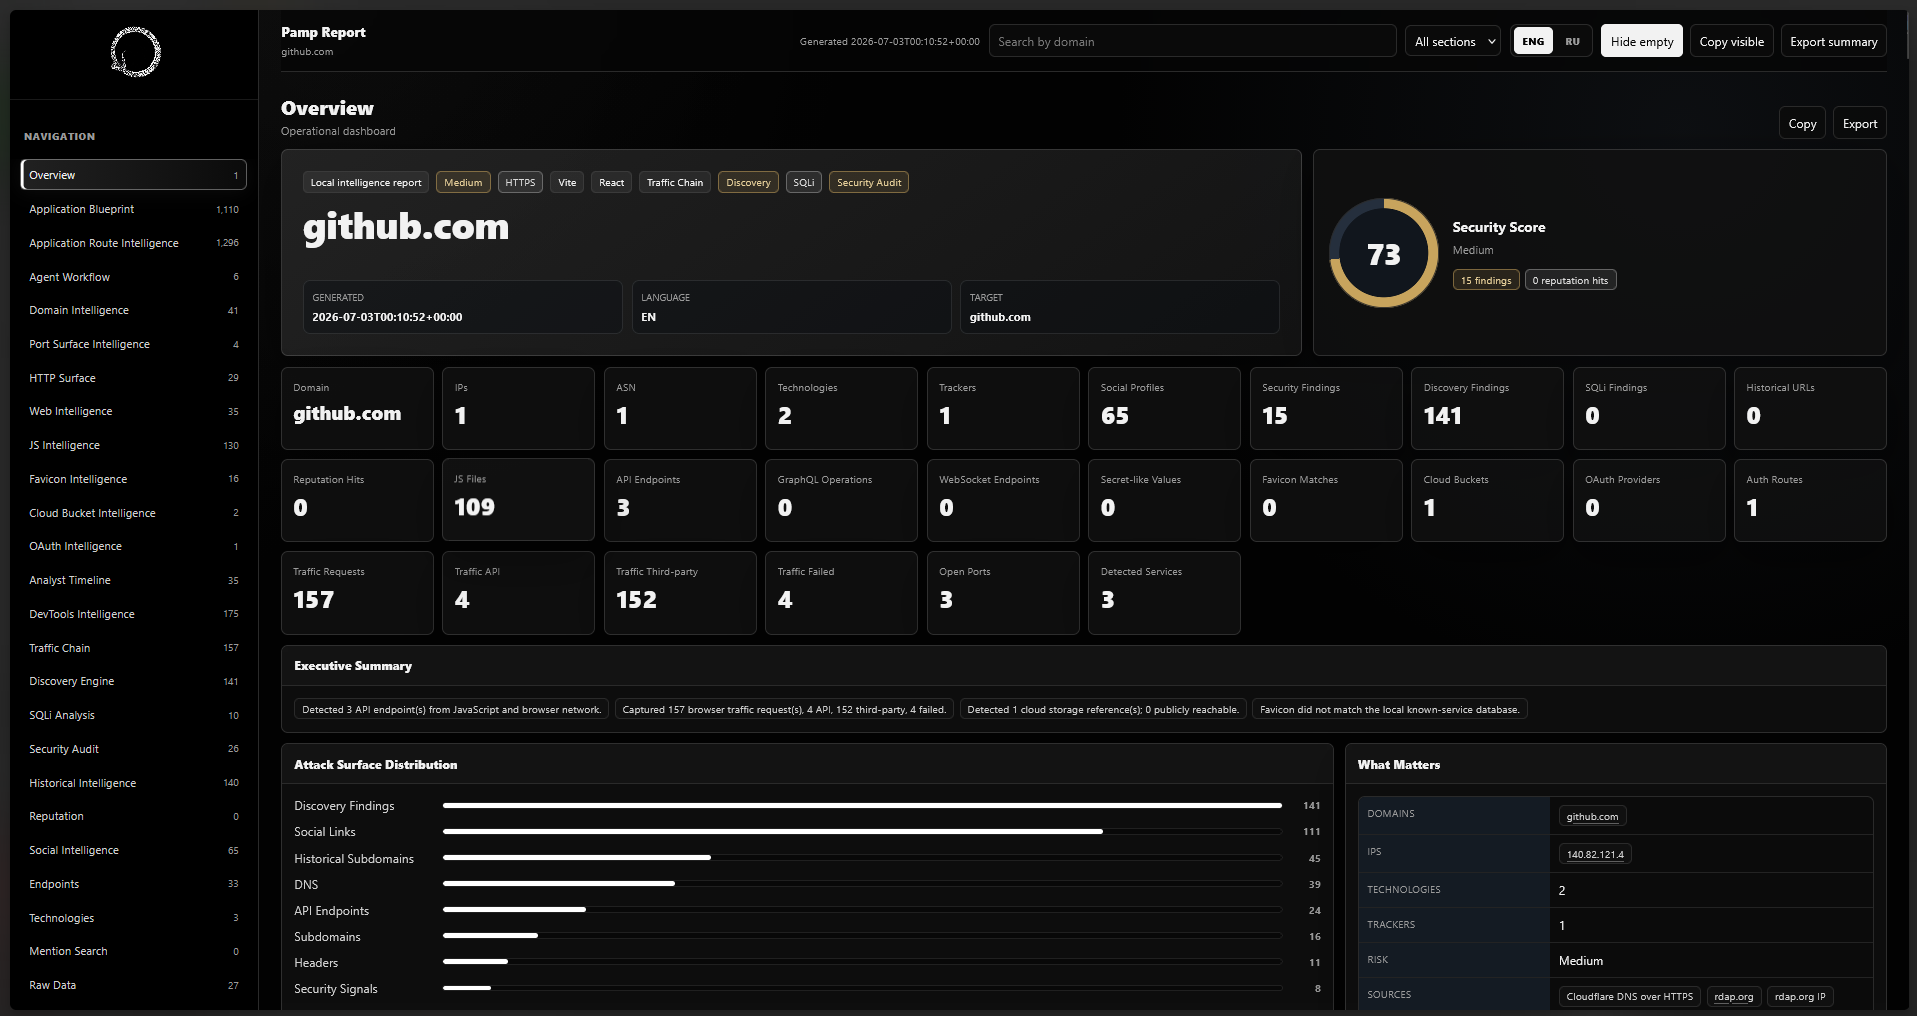Click the Security Audit tag
Screen dimensions: 1917x1016
tap(868, 182)
